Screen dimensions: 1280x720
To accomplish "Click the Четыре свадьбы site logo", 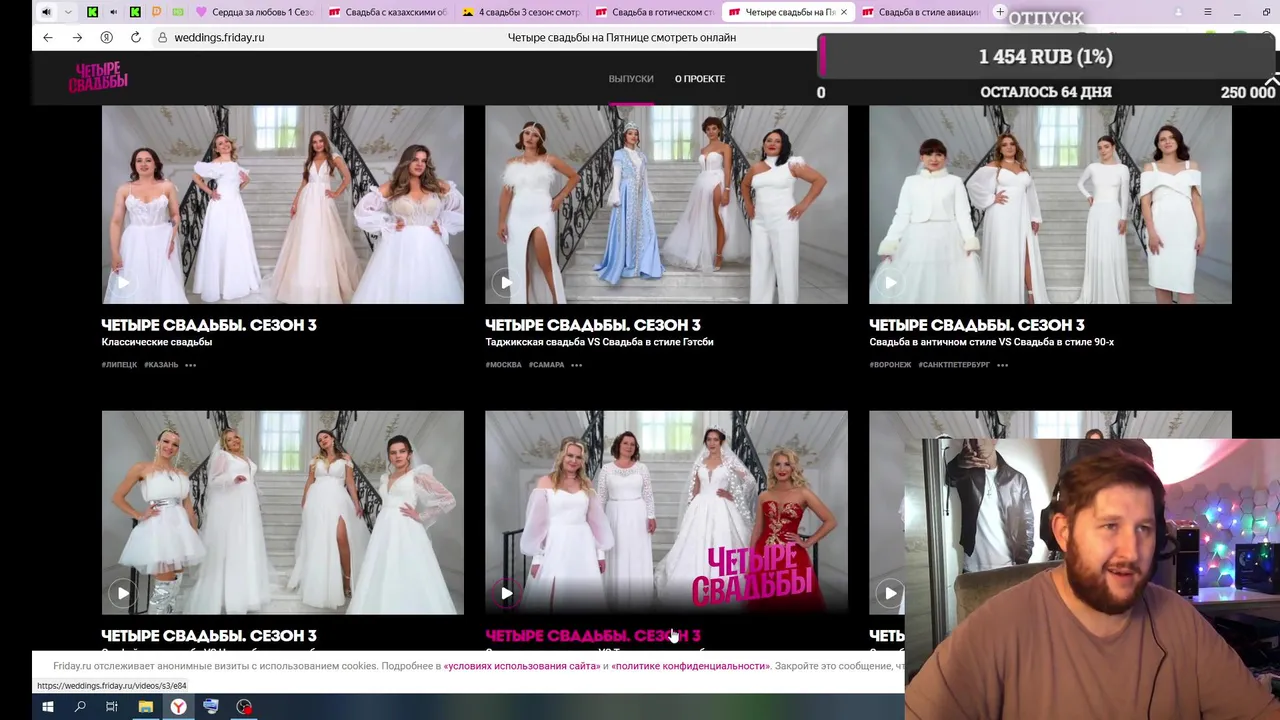I will 98,76.
